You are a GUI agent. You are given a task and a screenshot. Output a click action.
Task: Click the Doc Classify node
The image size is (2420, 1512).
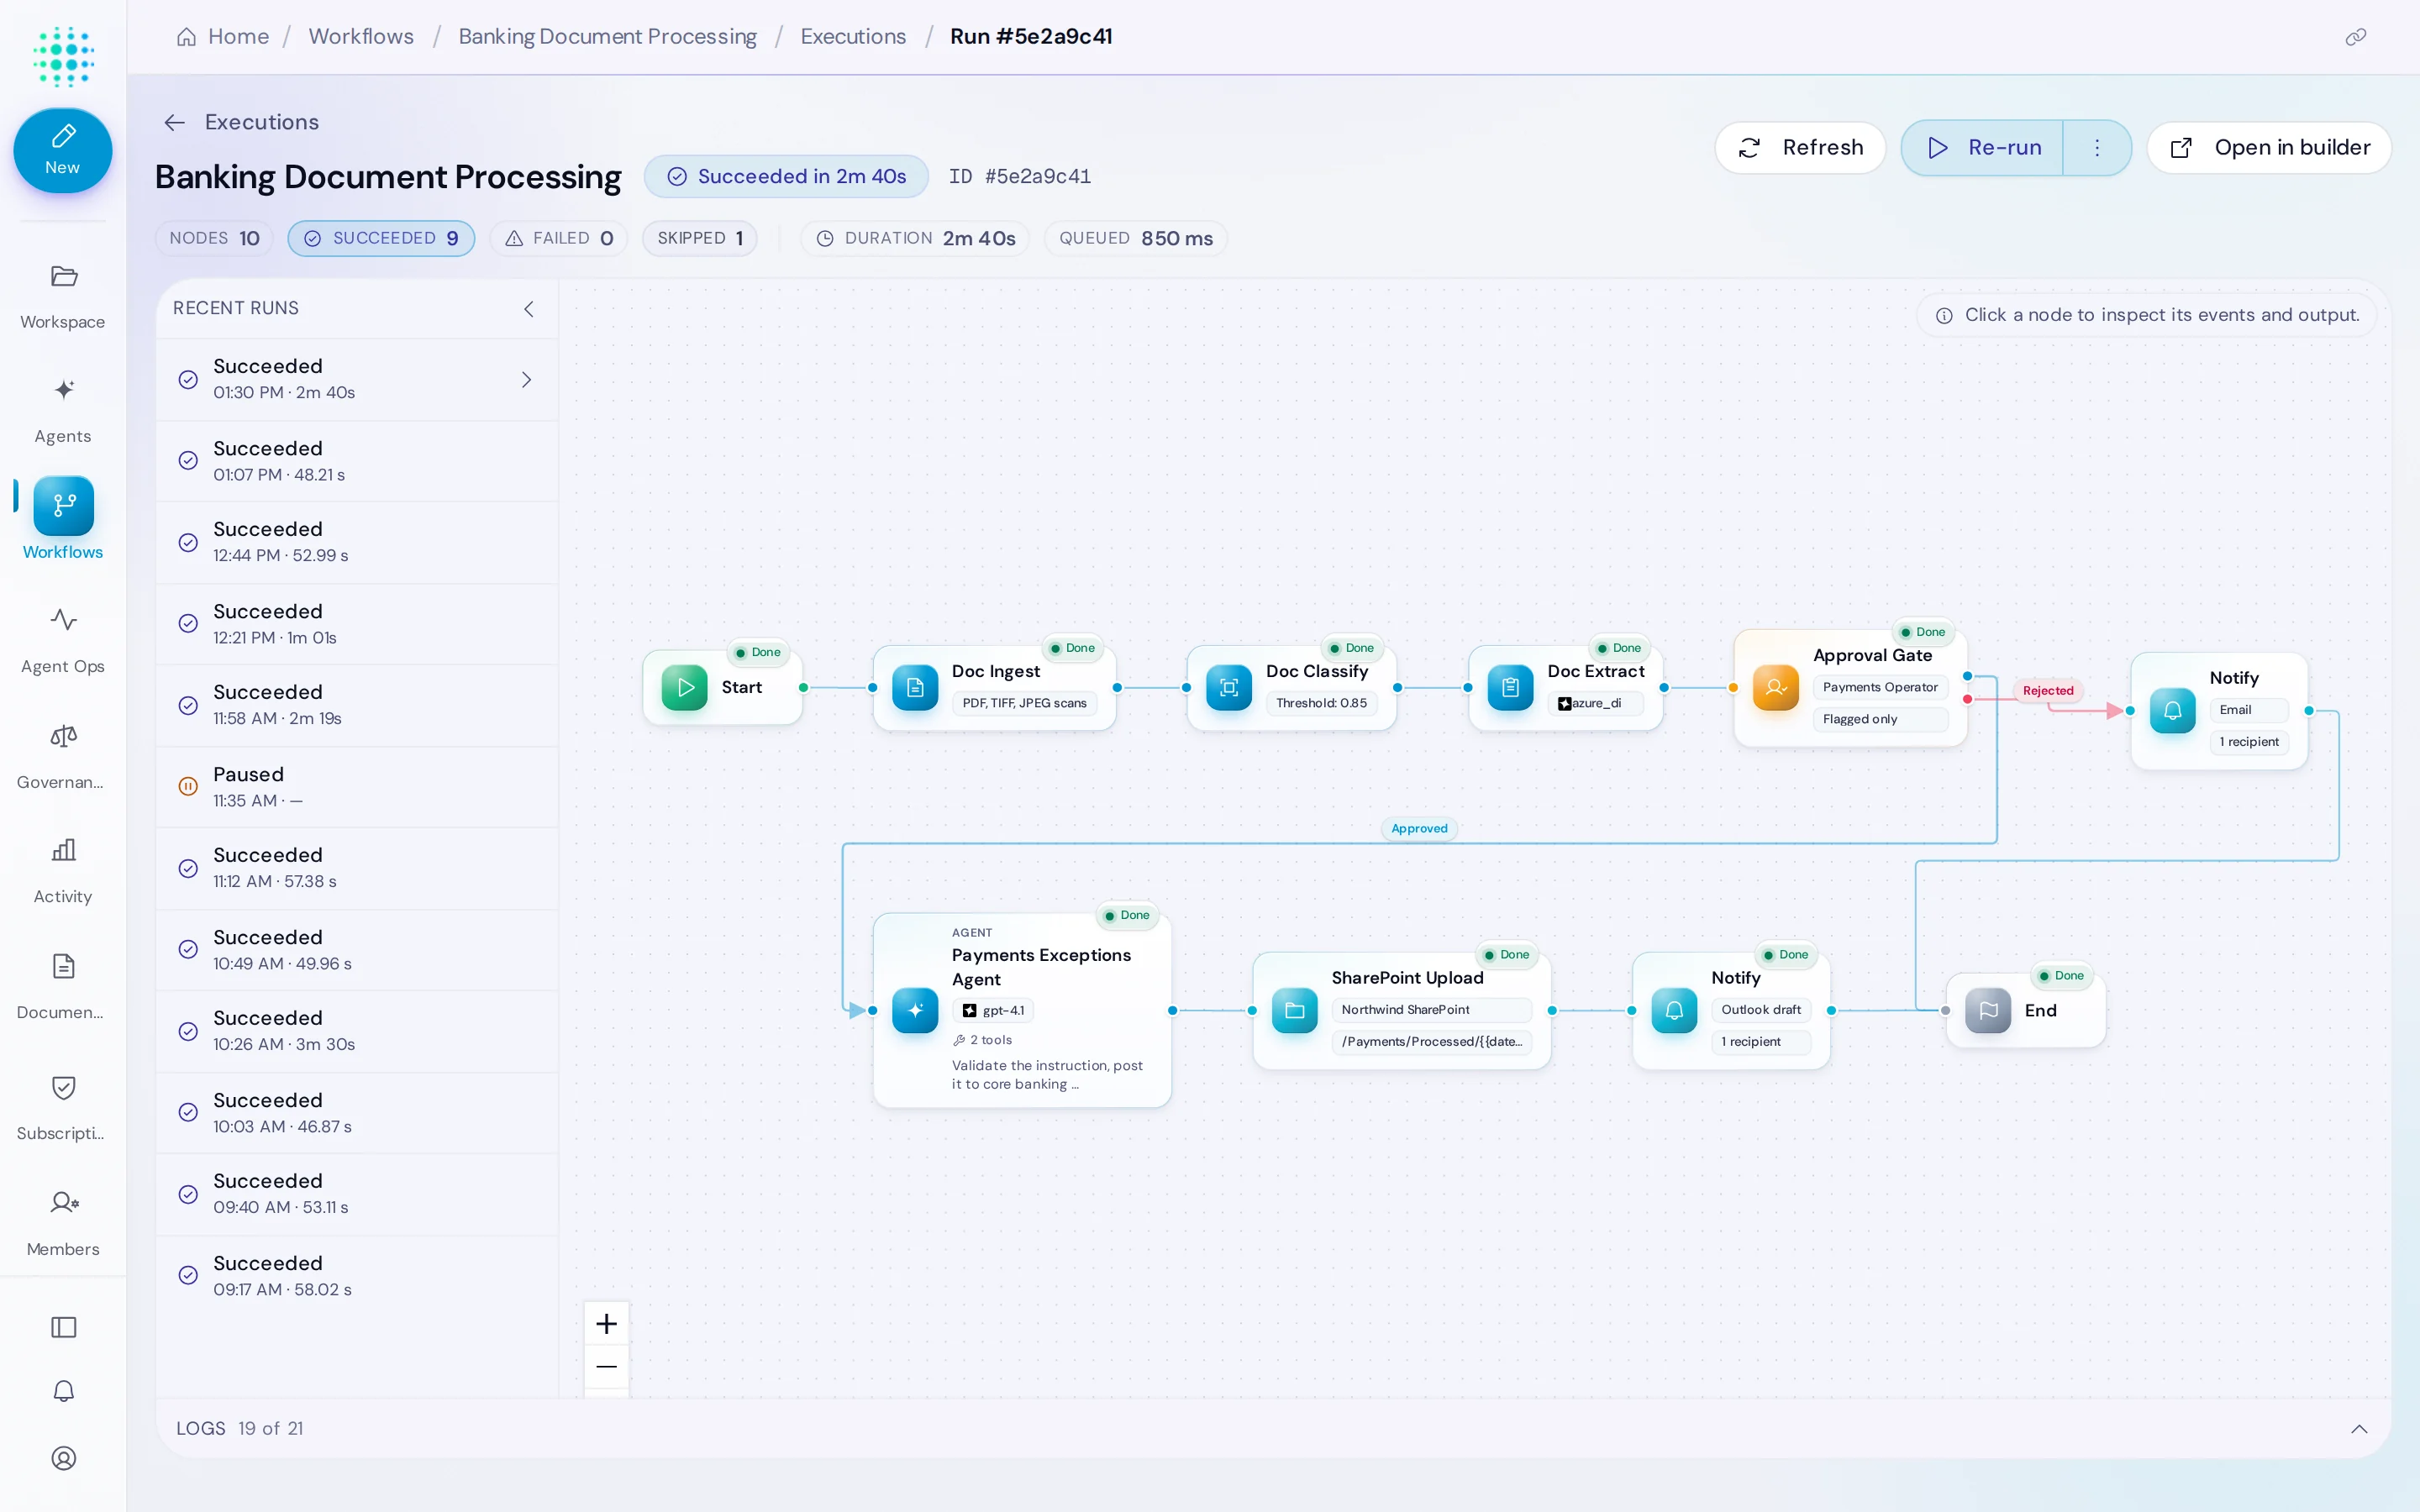(1291, 687)
